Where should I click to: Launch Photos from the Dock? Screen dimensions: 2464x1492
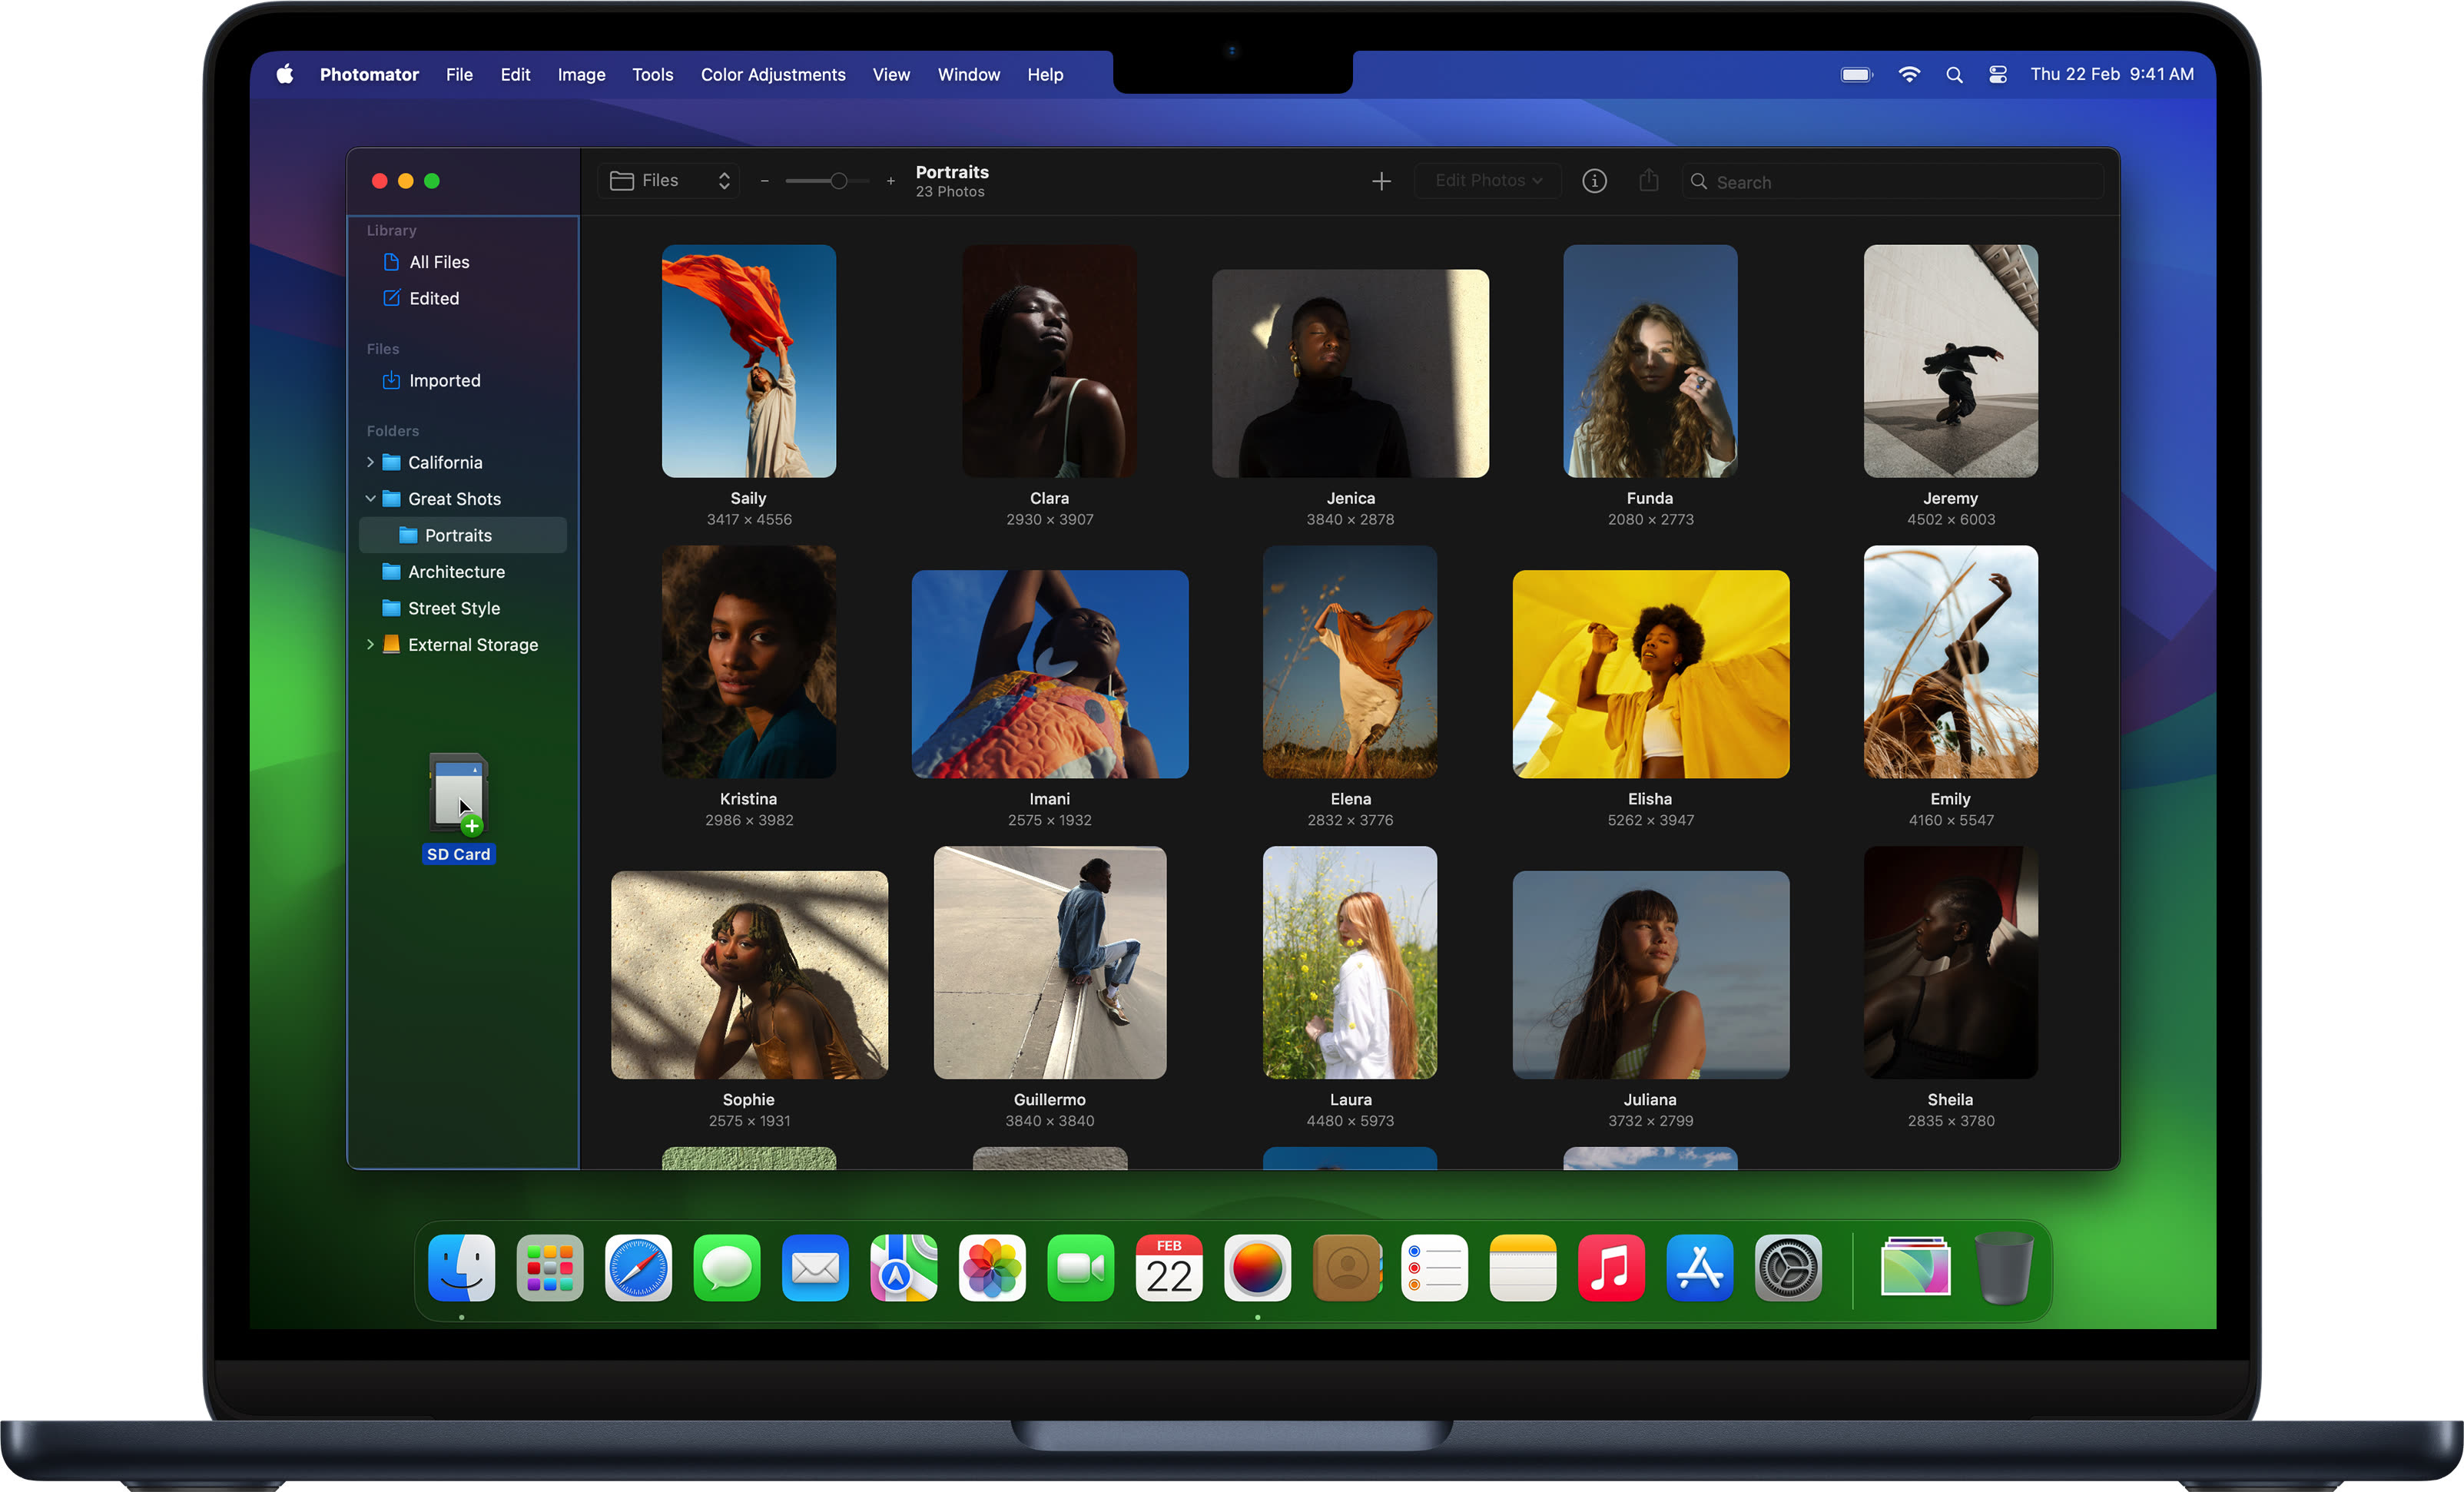point(992,1268)
